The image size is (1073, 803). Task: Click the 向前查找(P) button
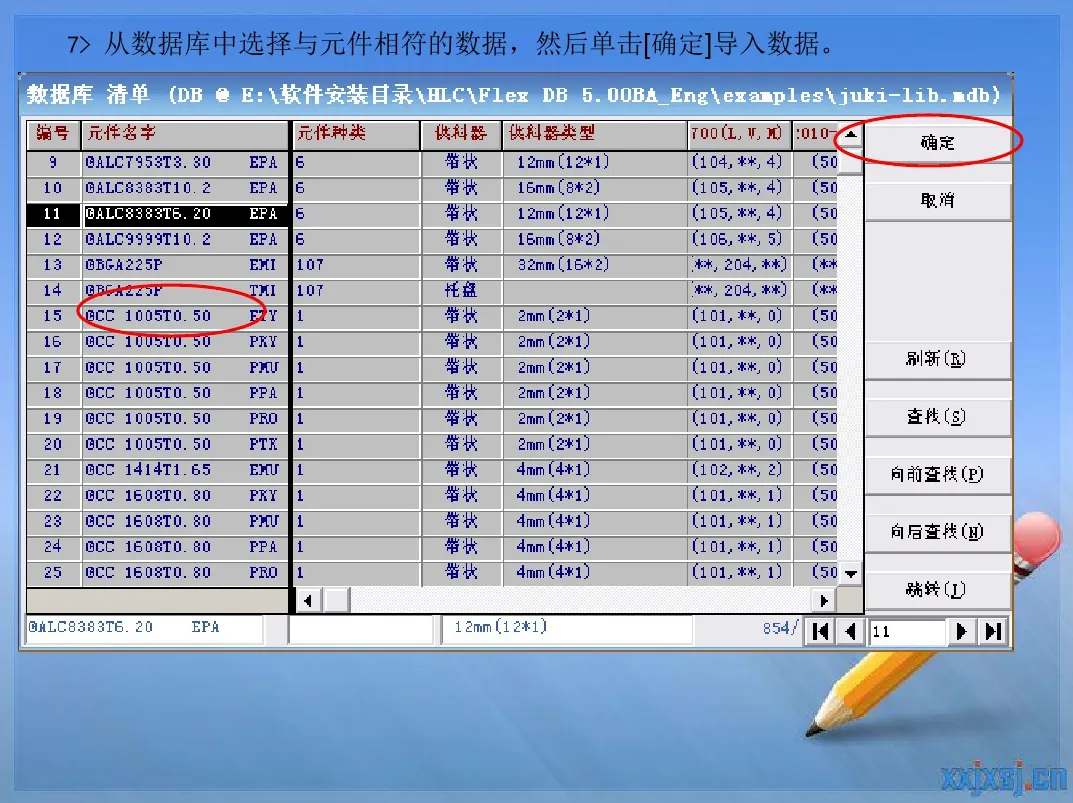938,474
